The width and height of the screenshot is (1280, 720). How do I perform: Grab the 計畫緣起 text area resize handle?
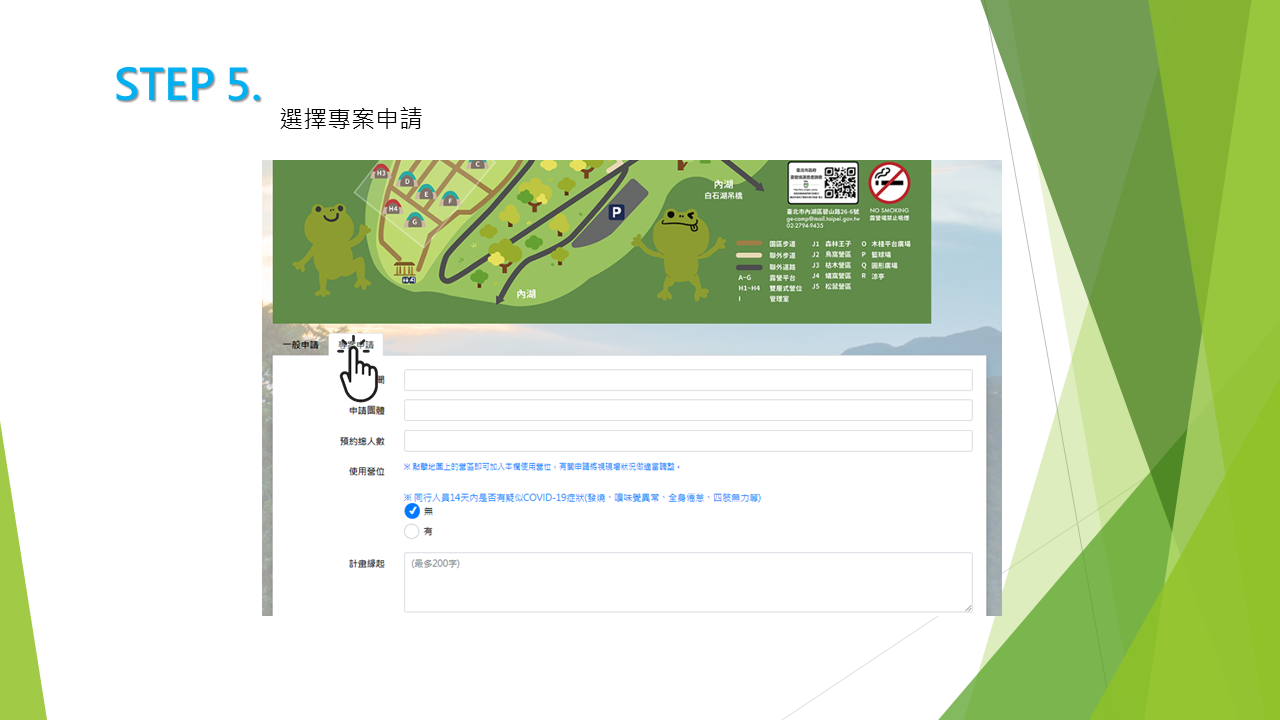967,606
